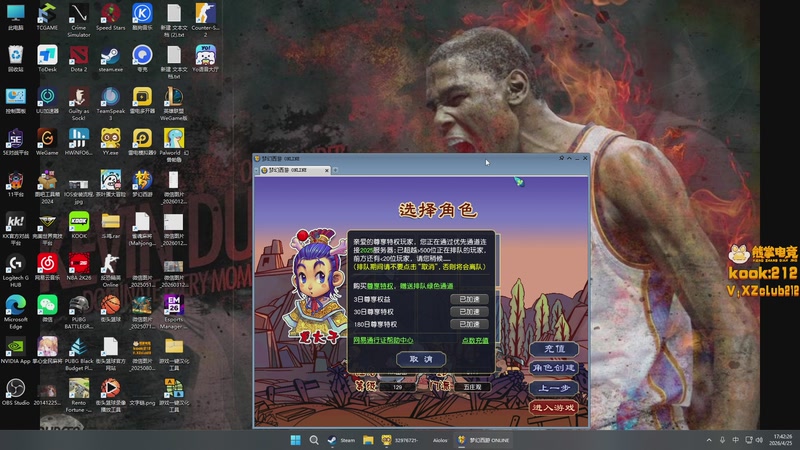Click the 上一步 previous step button
The width and height of the screenshot is (800, 450).
pyautogui.click(x=554, y=388)
